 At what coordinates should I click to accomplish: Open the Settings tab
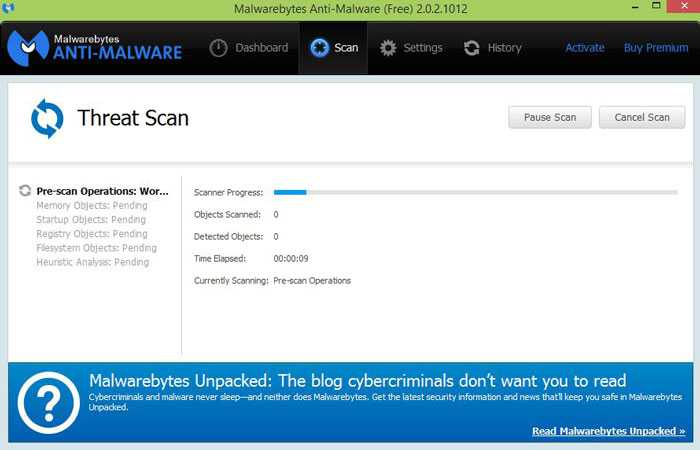(411, 48)
